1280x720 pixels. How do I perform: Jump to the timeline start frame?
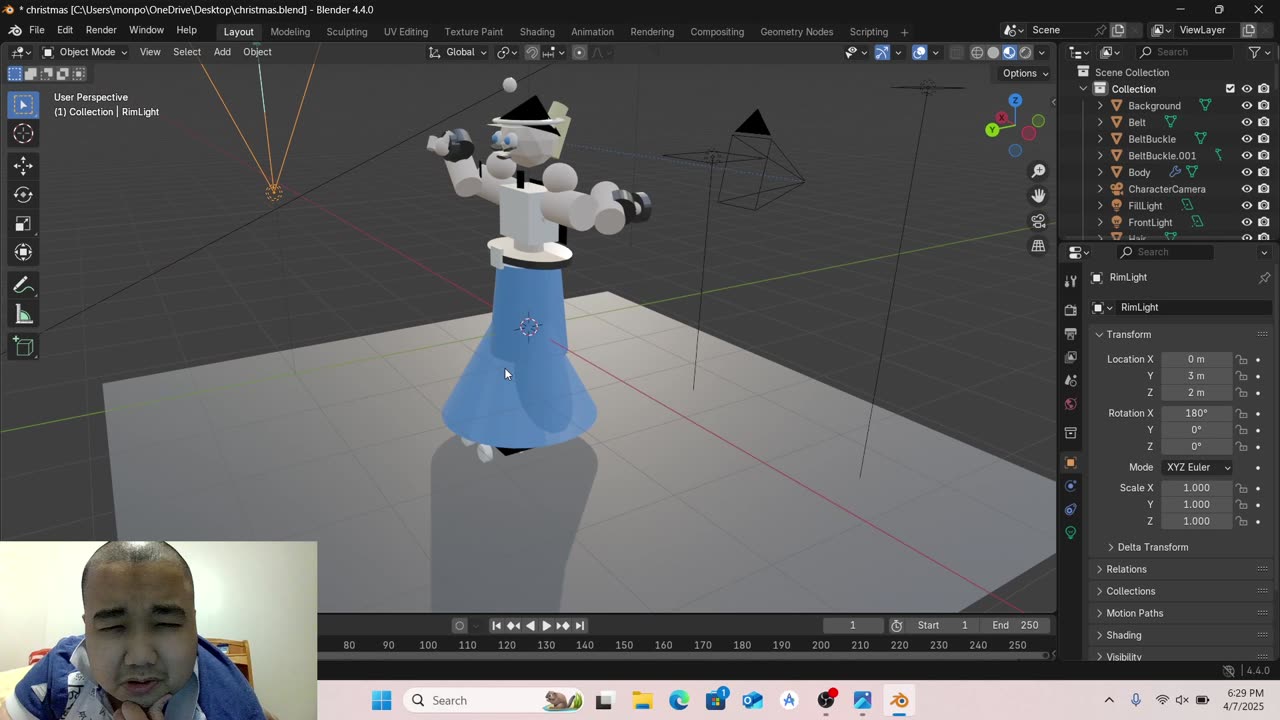coord(496,626)
